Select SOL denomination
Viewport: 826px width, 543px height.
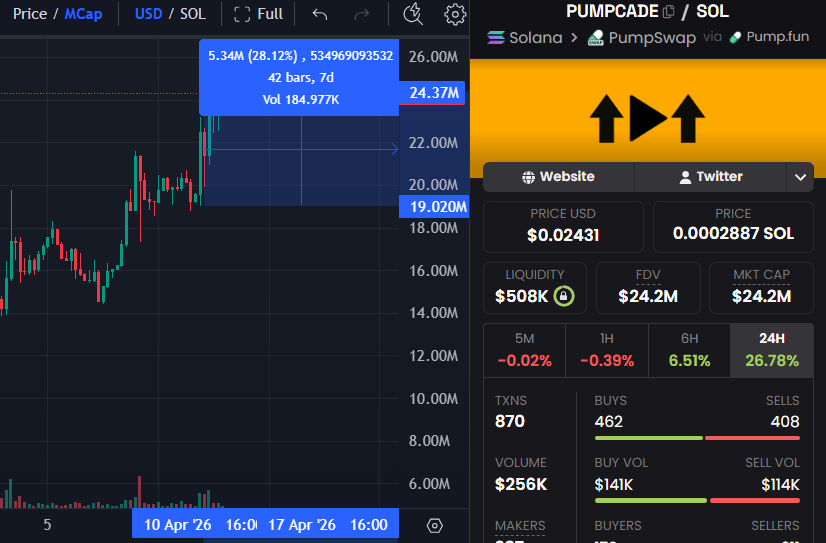tap(193, 14)
